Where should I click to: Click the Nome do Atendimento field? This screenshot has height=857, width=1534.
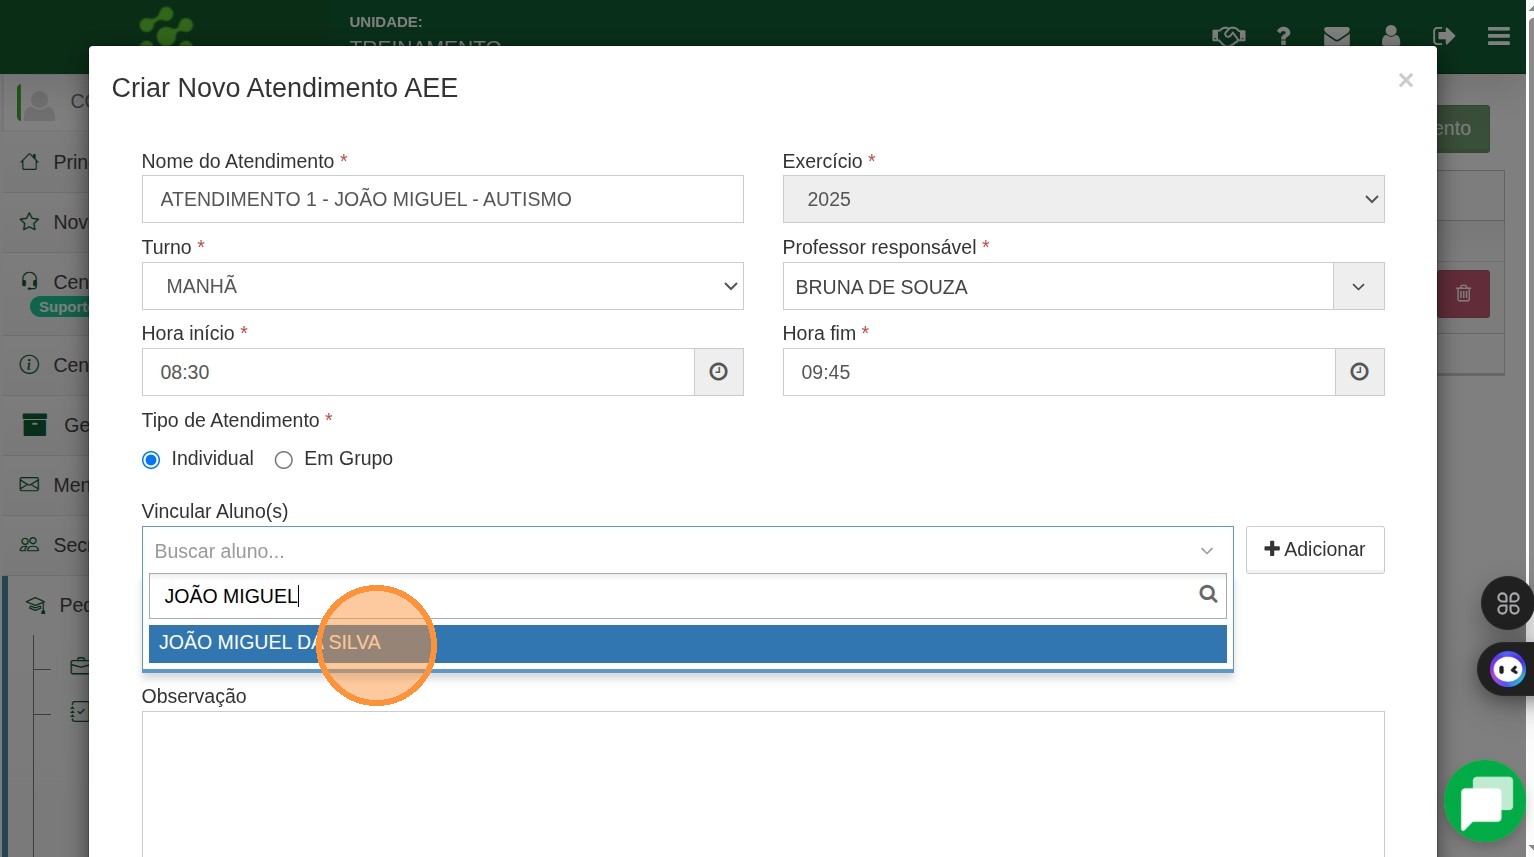tap(442, 199)
